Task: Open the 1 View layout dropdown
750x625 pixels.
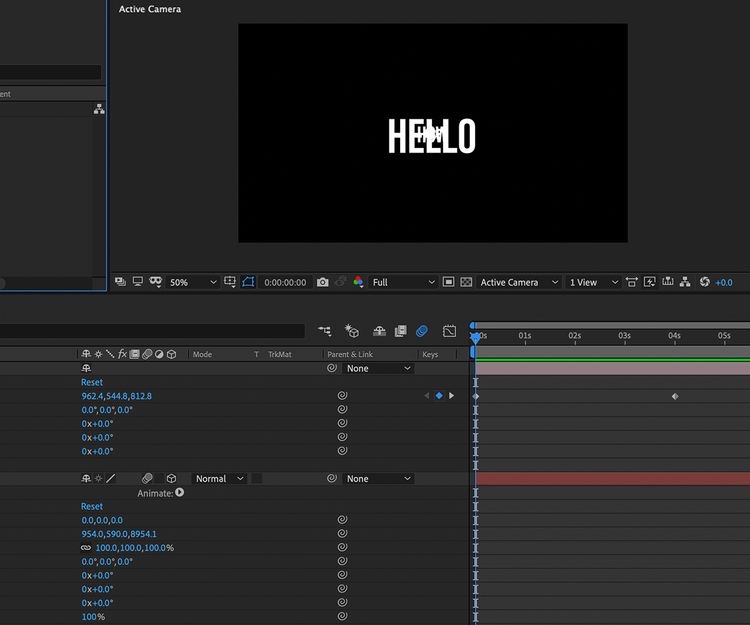Action: [x=592, y=283]
